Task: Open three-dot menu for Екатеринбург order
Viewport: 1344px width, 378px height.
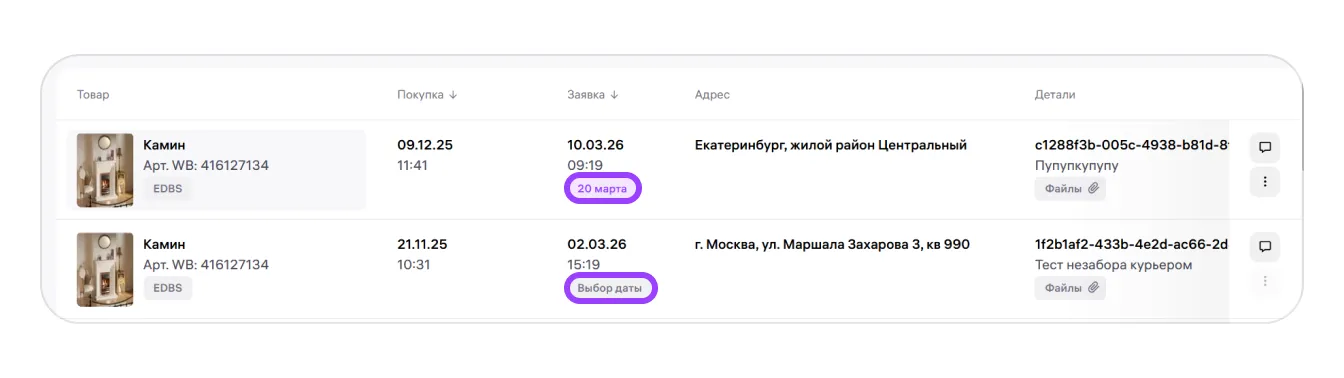Action: point(1265,182)
